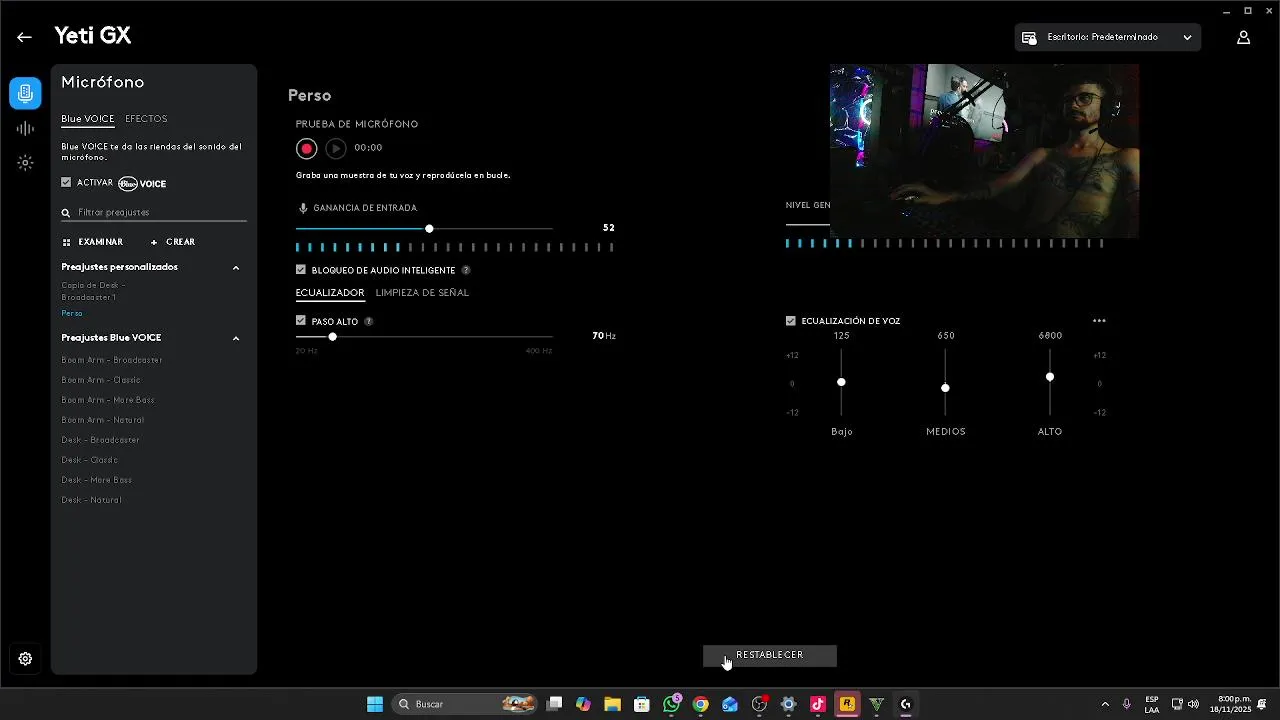
Task: Open TikTok from the taskbar
Action: [x=818, y=704]
